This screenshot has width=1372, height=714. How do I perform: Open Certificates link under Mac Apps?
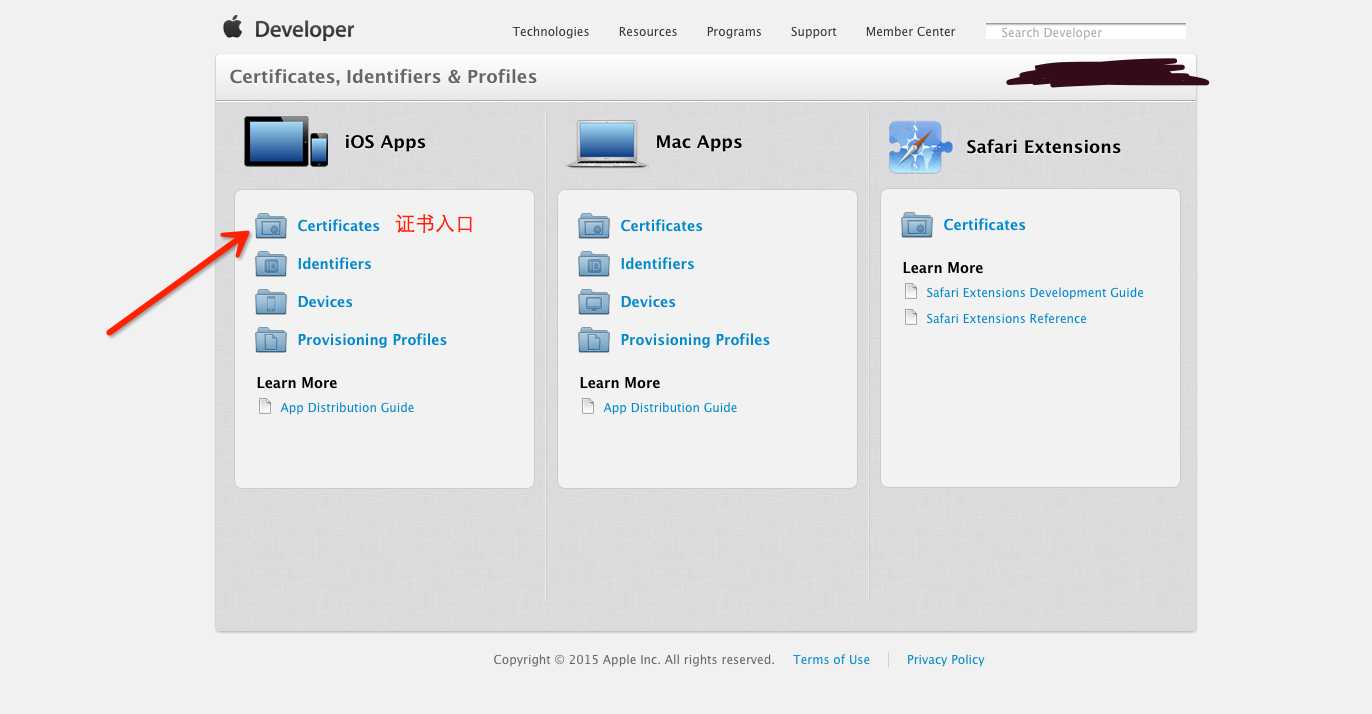pos(662,226)
